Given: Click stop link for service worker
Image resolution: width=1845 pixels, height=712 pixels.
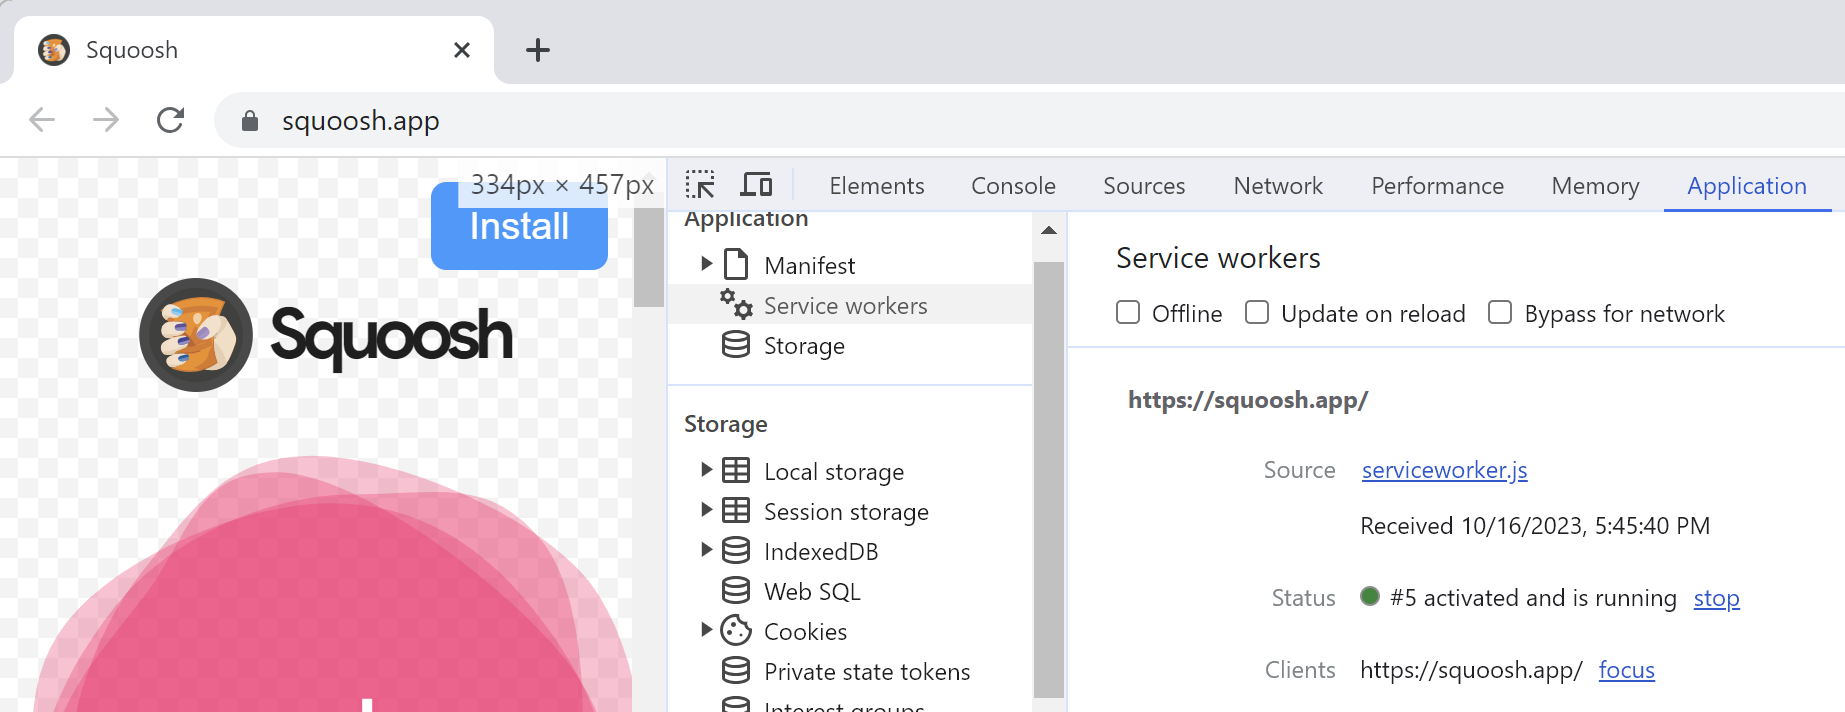Looking at the screenshot, I should coord(1716,598).
